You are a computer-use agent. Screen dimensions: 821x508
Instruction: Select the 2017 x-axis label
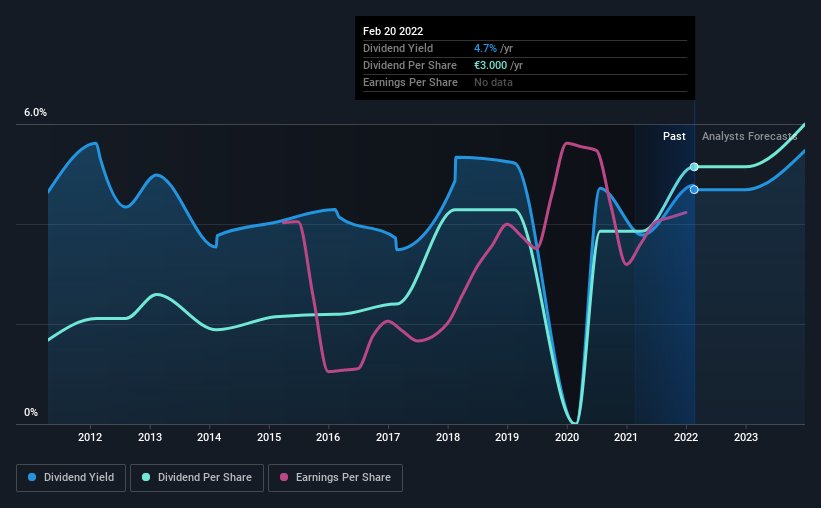[x=388, y=437]
